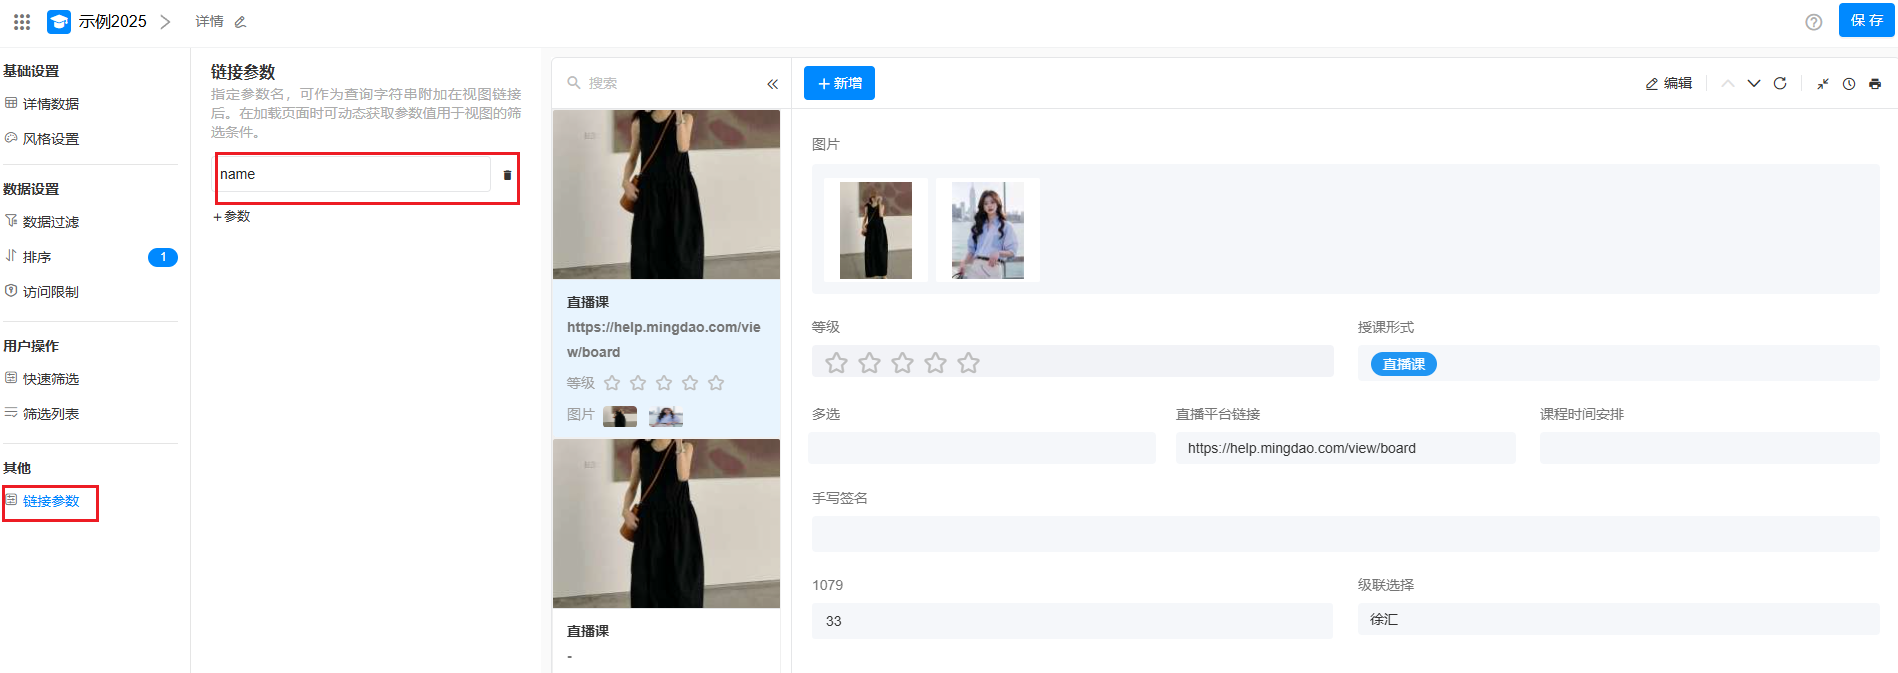This screenshot has height=673, width=1898.
Task: Click the pencil icon next to 详情
Action: 240,22
